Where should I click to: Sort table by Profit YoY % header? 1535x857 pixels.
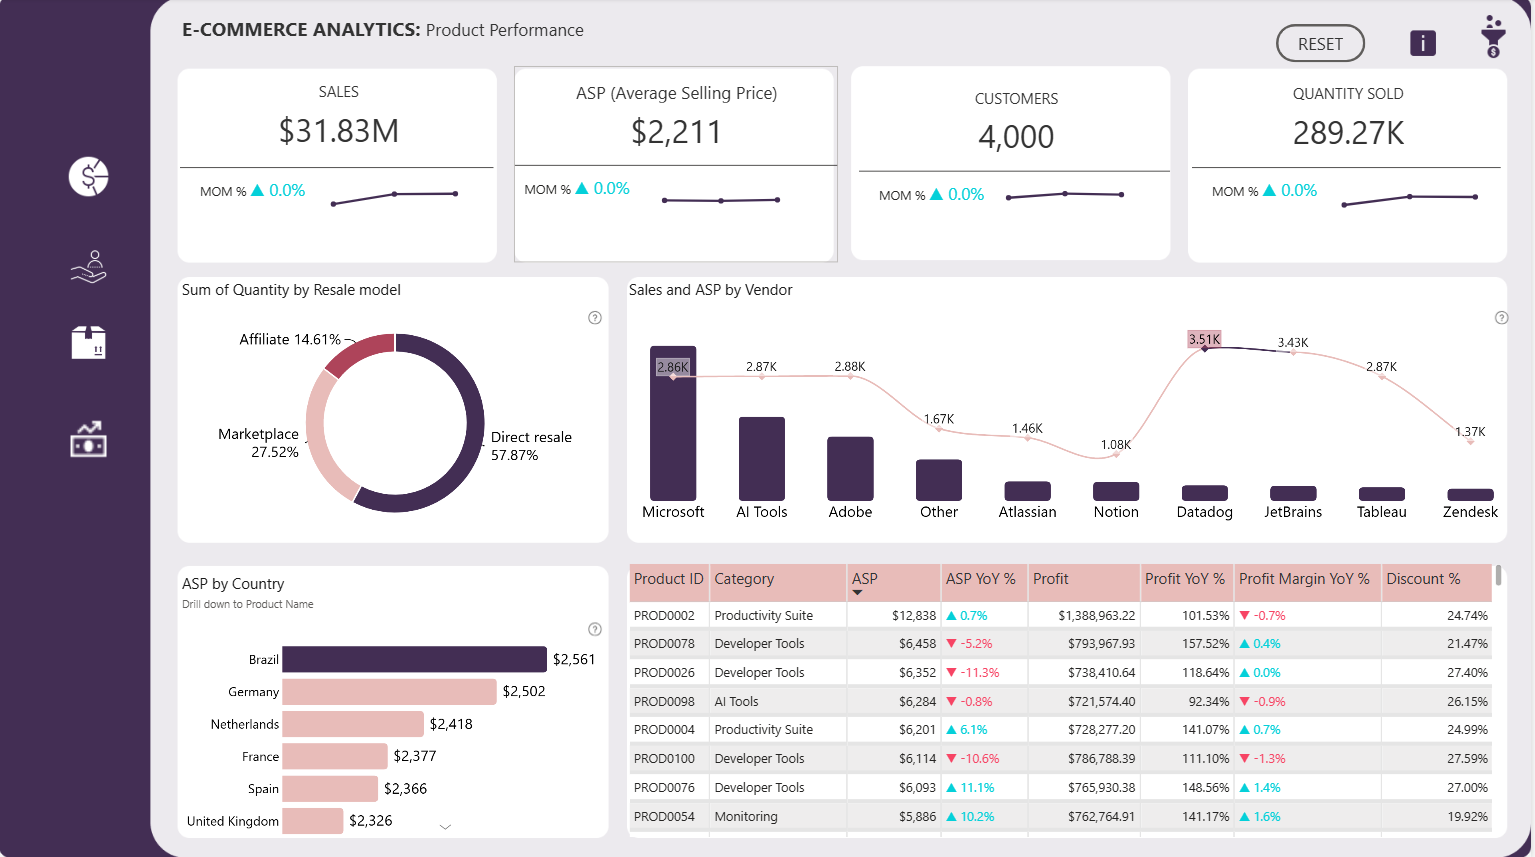(1184, 579)
